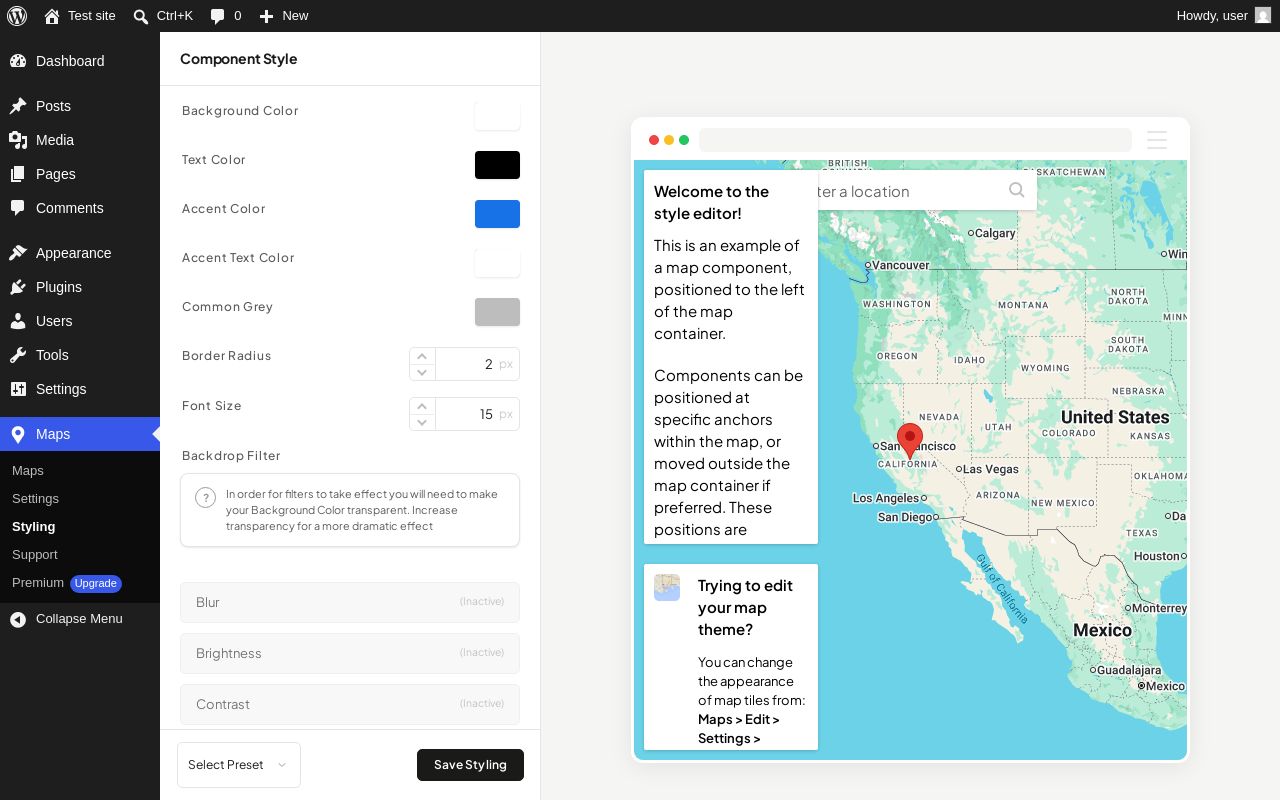Image resolution: width=1280 pixels, height=800 pixels.
Task: Select the Styling submenu item
Action: 33,527
